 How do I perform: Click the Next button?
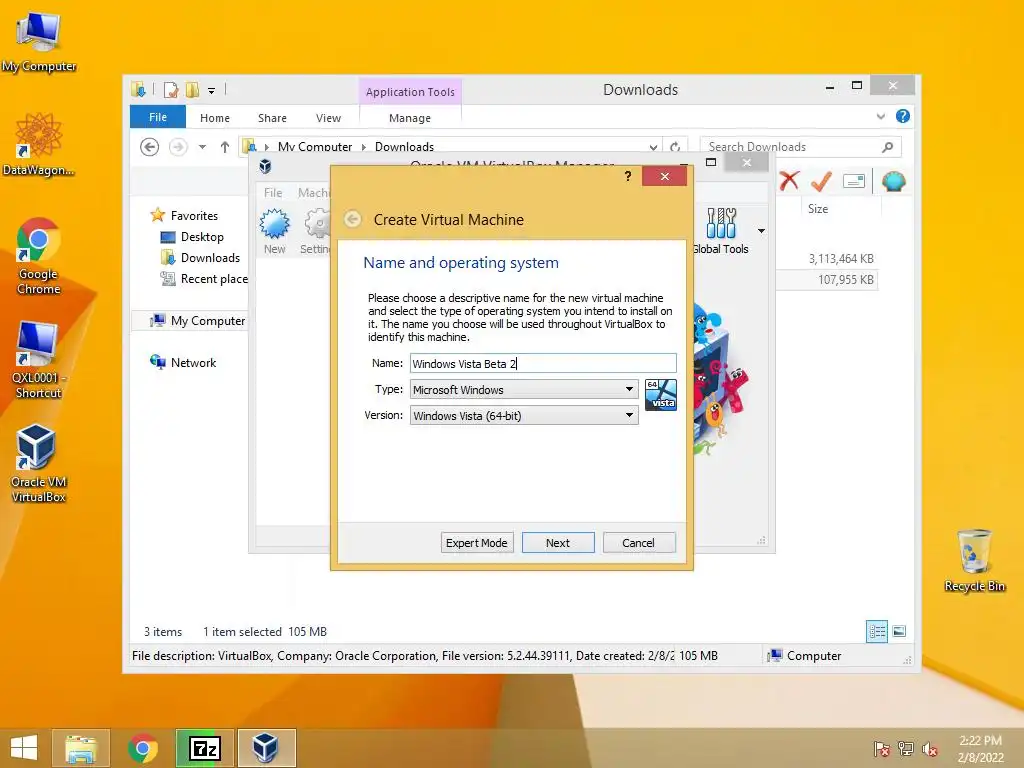[x=558, y=543]
